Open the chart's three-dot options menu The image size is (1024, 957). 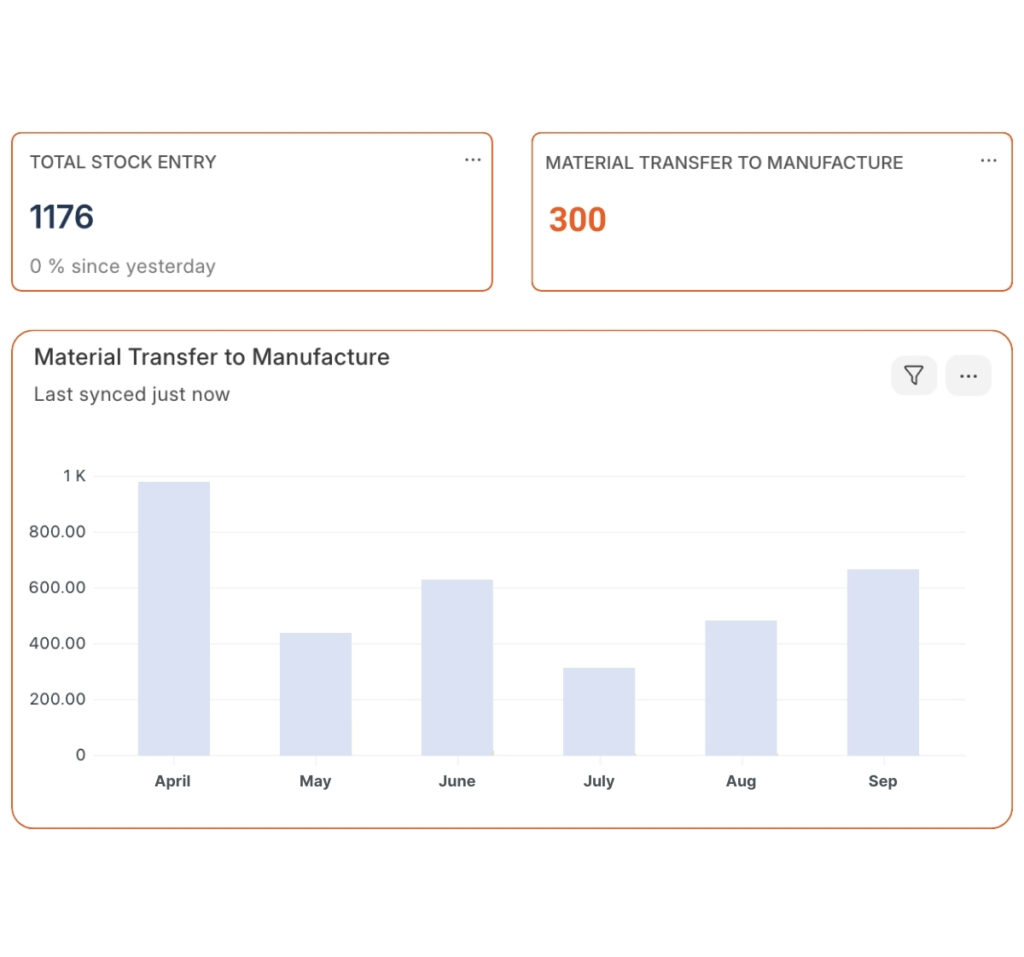968,375
